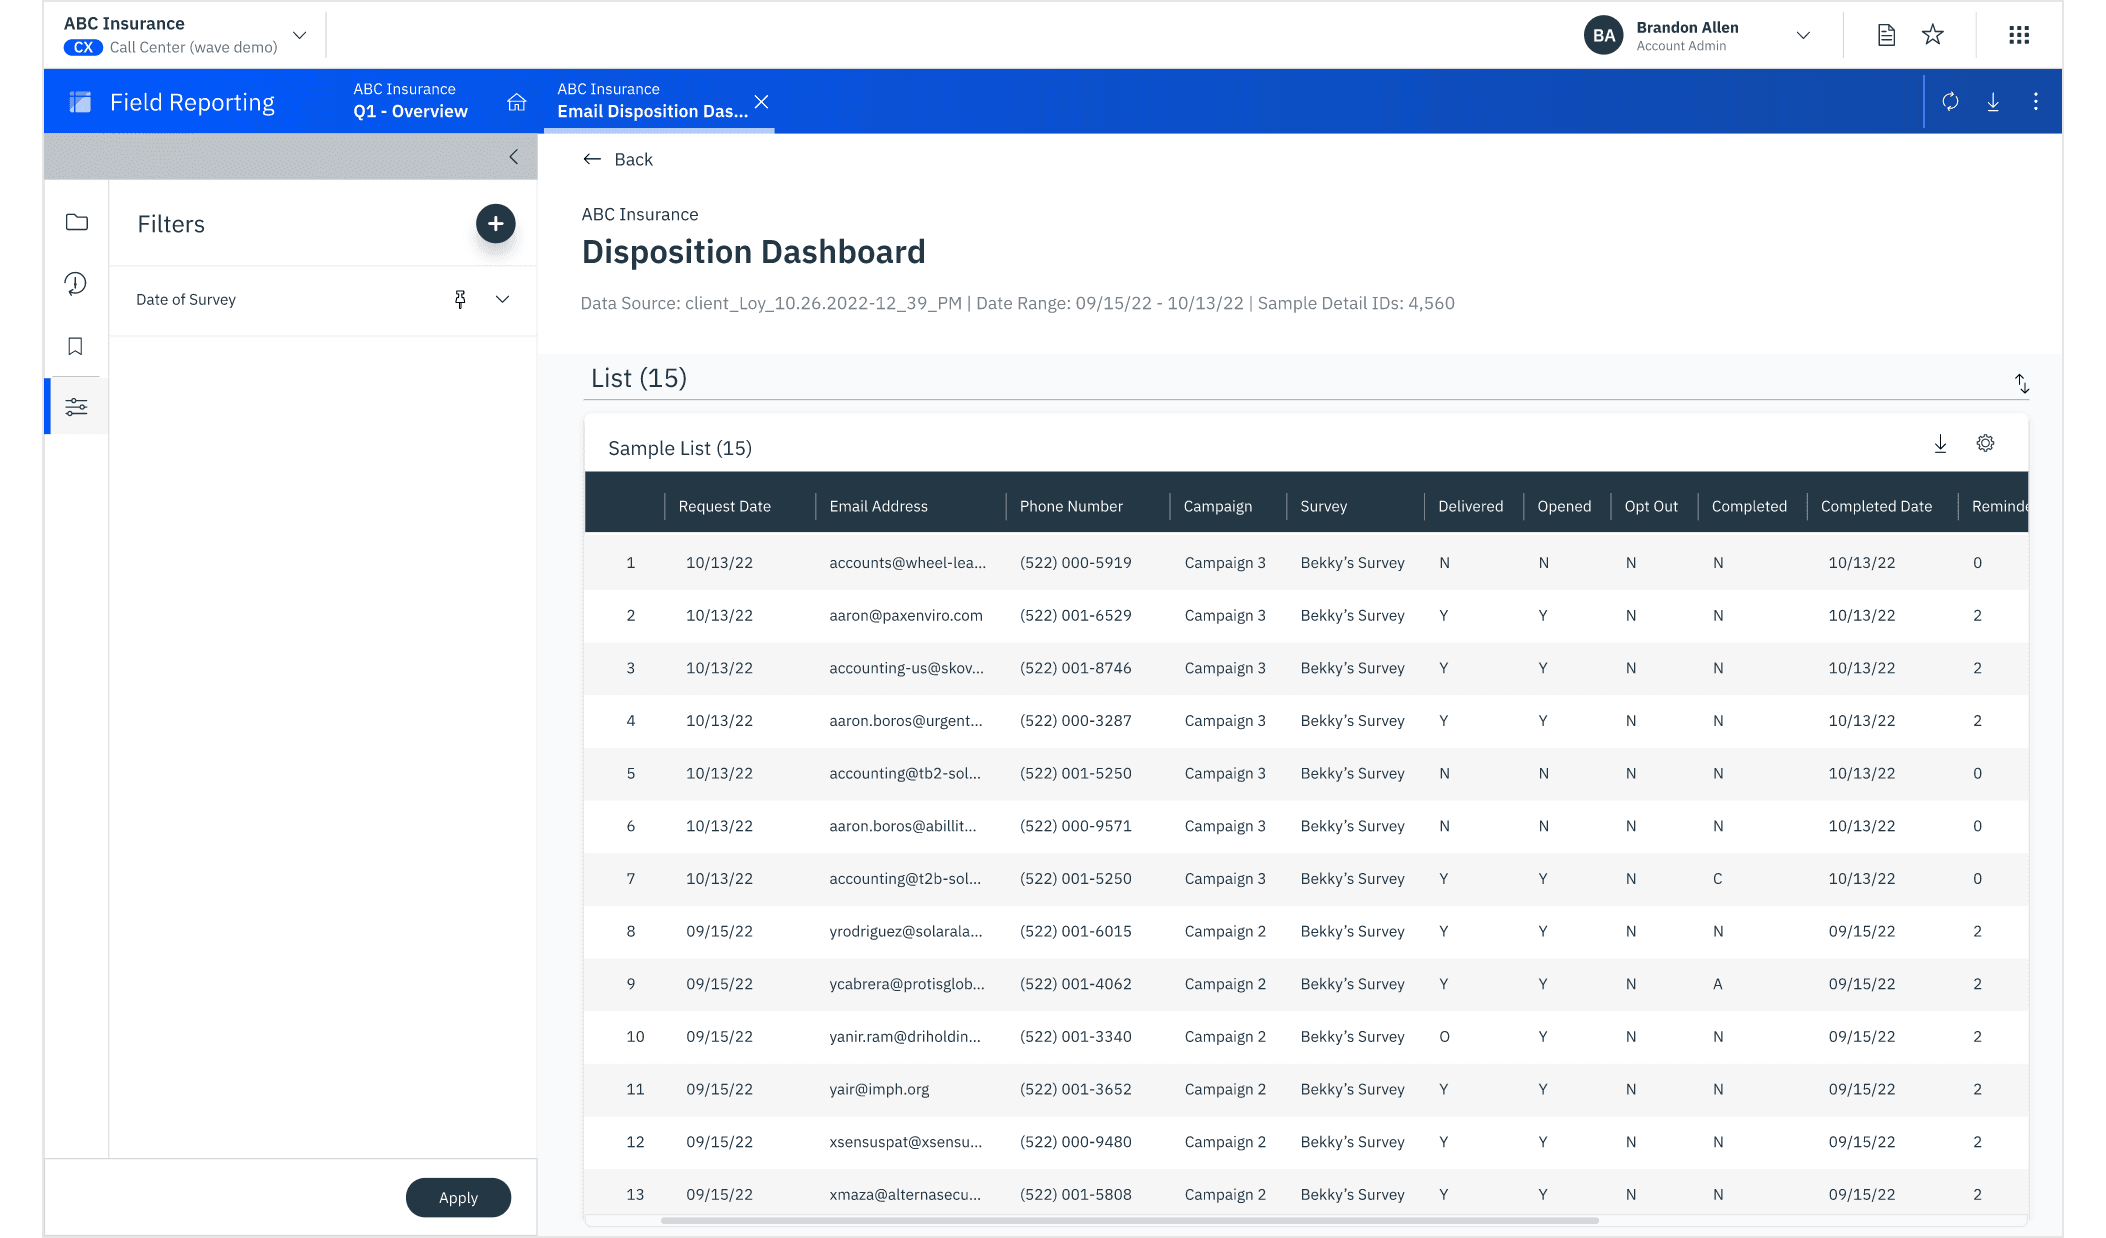The image size is (2106, 1238).
Task: Close the Email Disposition Dashboard tab
Action: tap(762, 102)
